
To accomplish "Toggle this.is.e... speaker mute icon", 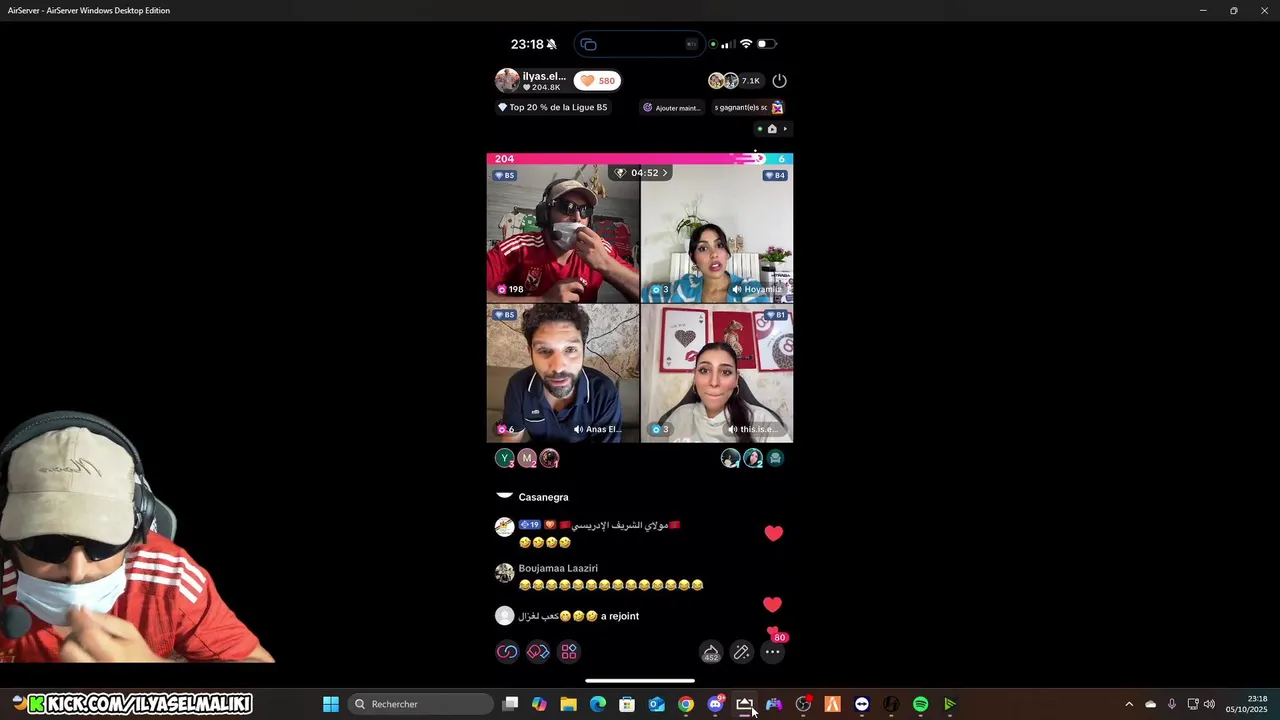I will point(732,429).
